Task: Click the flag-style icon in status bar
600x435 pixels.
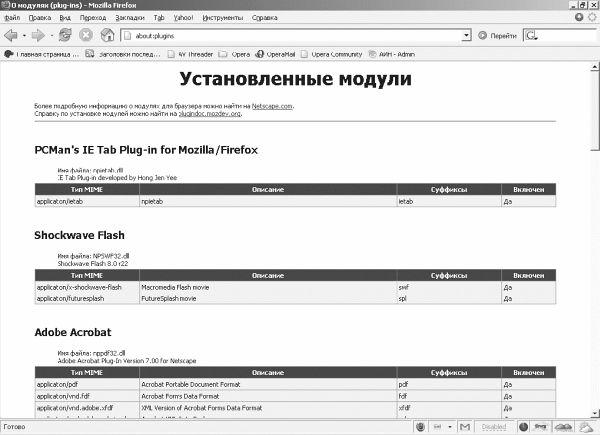Action: click(540, 427)
